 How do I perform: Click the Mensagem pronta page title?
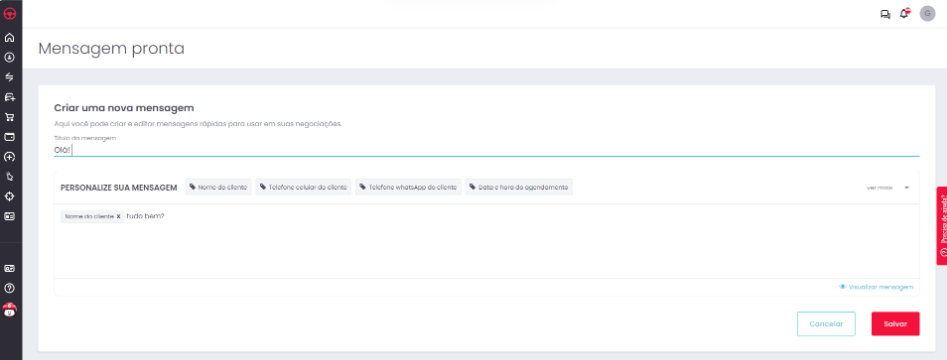[x=111, y=48]
